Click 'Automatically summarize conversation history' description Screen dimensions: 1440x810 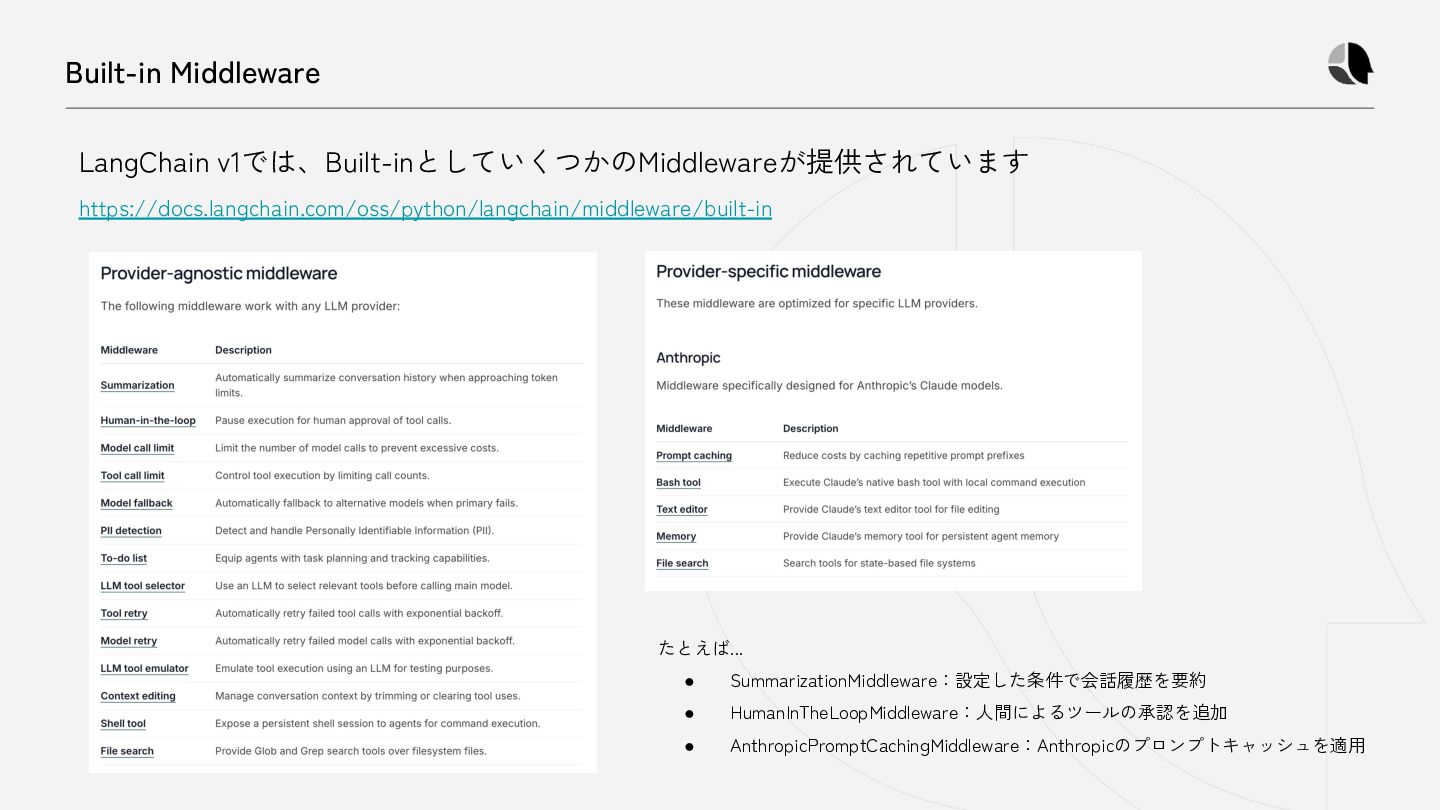pos(386,385)
